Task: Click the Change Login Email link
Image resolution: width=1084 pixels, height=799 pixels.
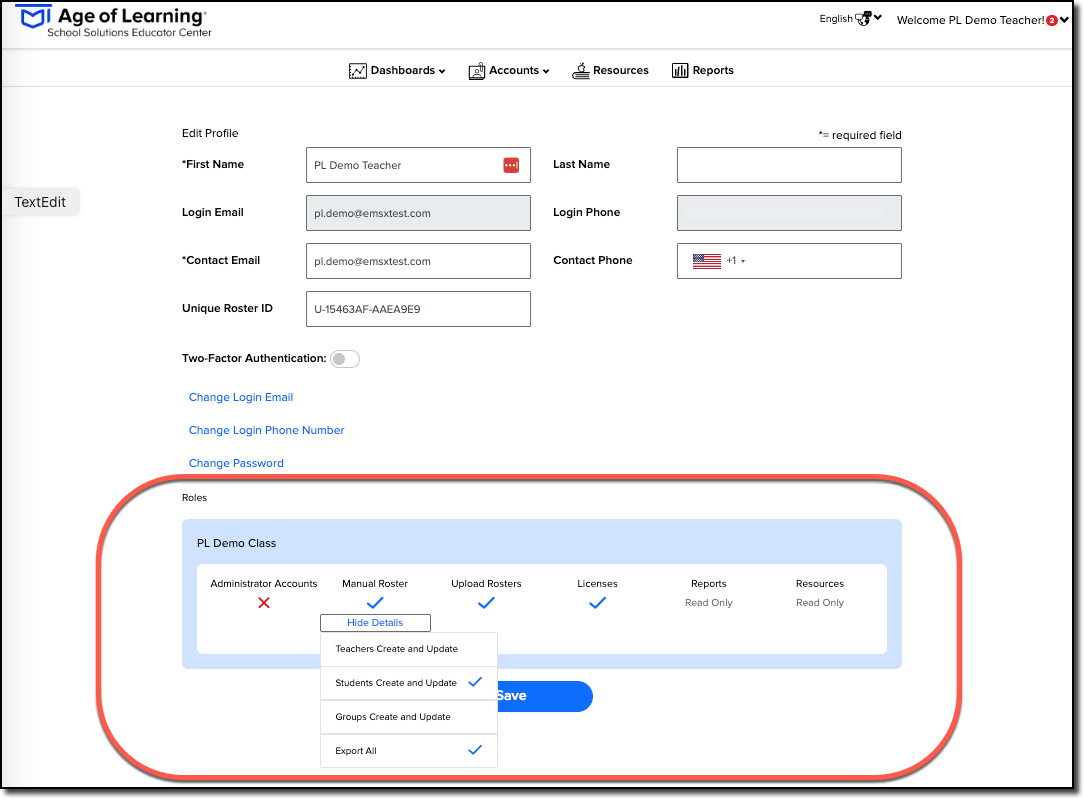Action: pos(241,397)
